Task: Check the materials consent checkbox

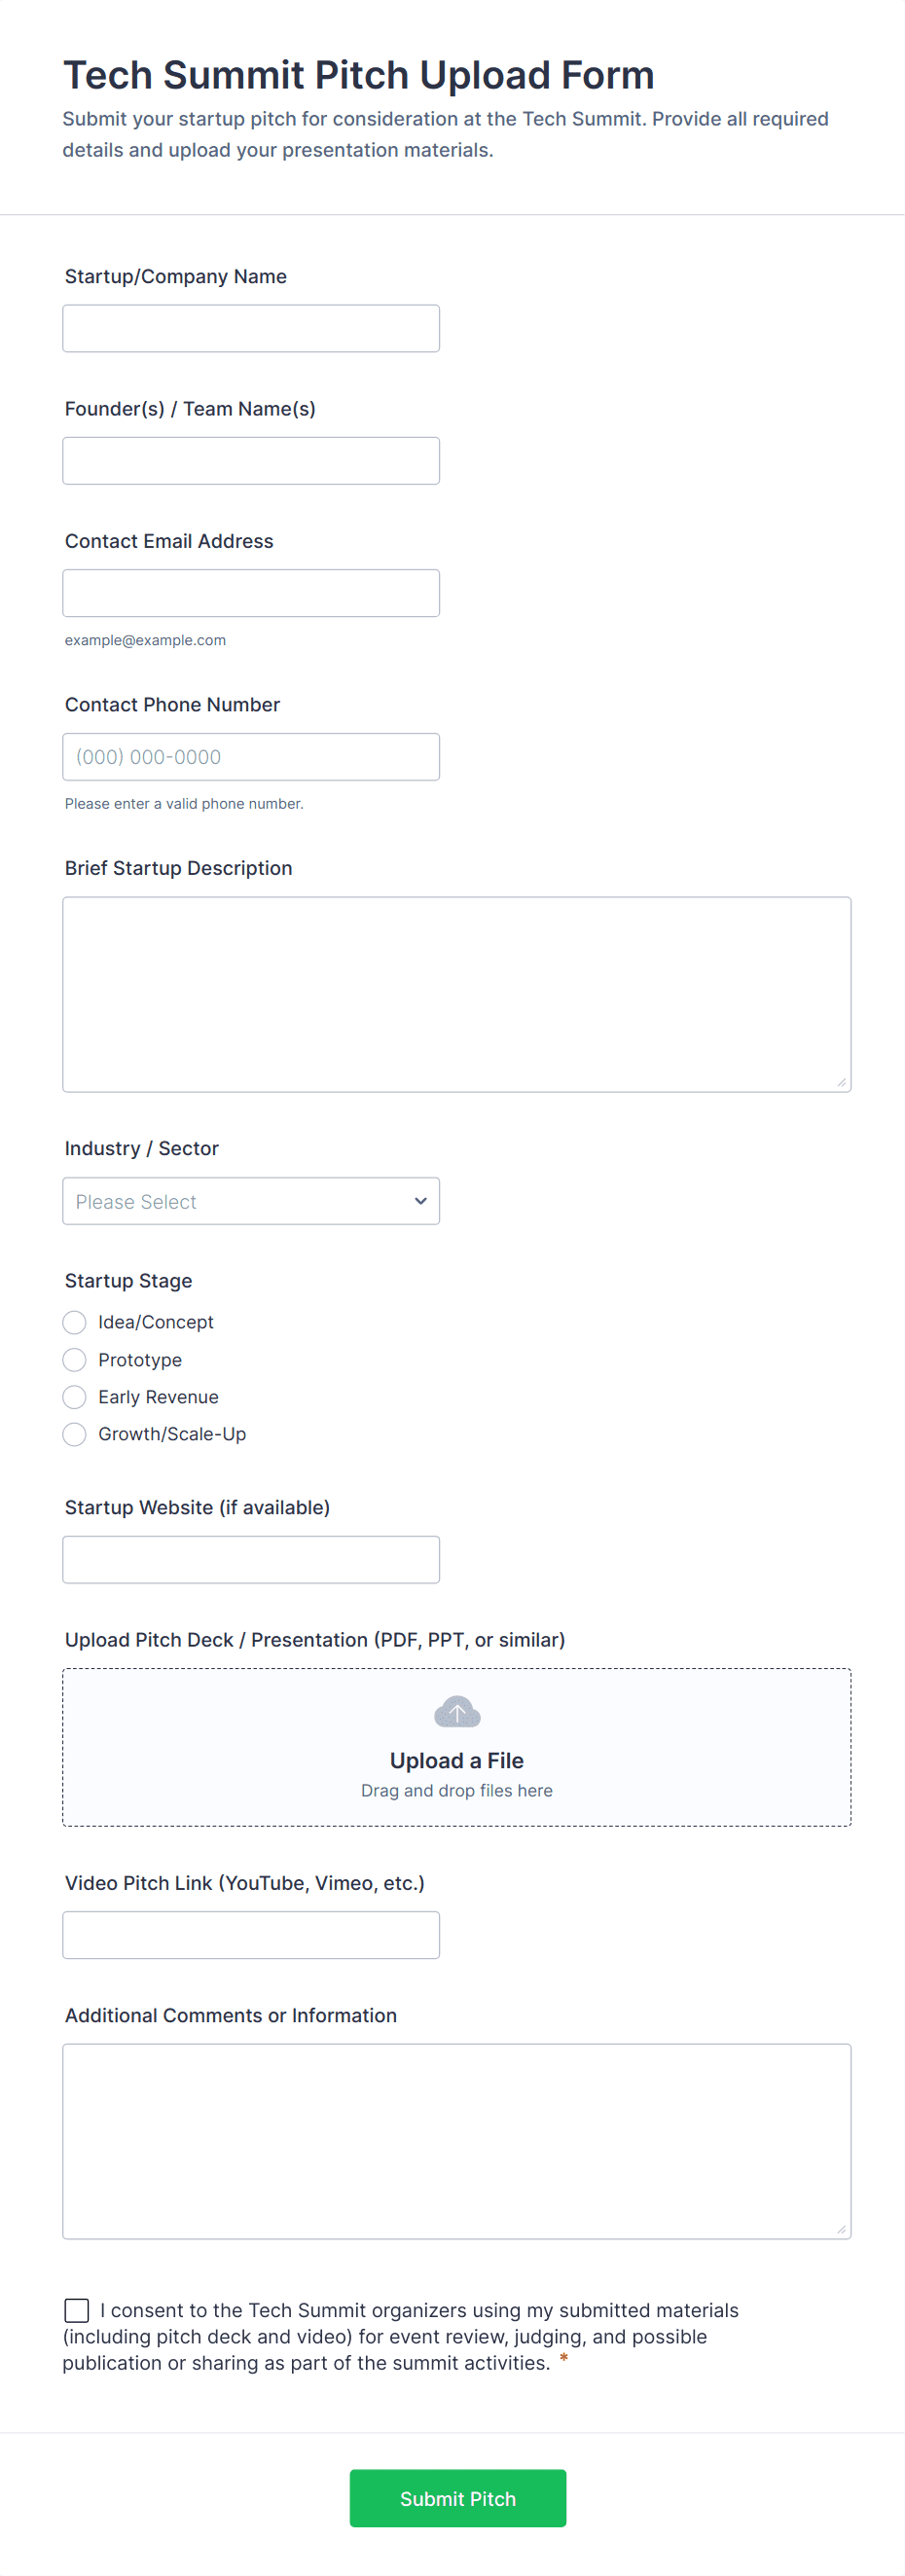Action: [77, 2310]
